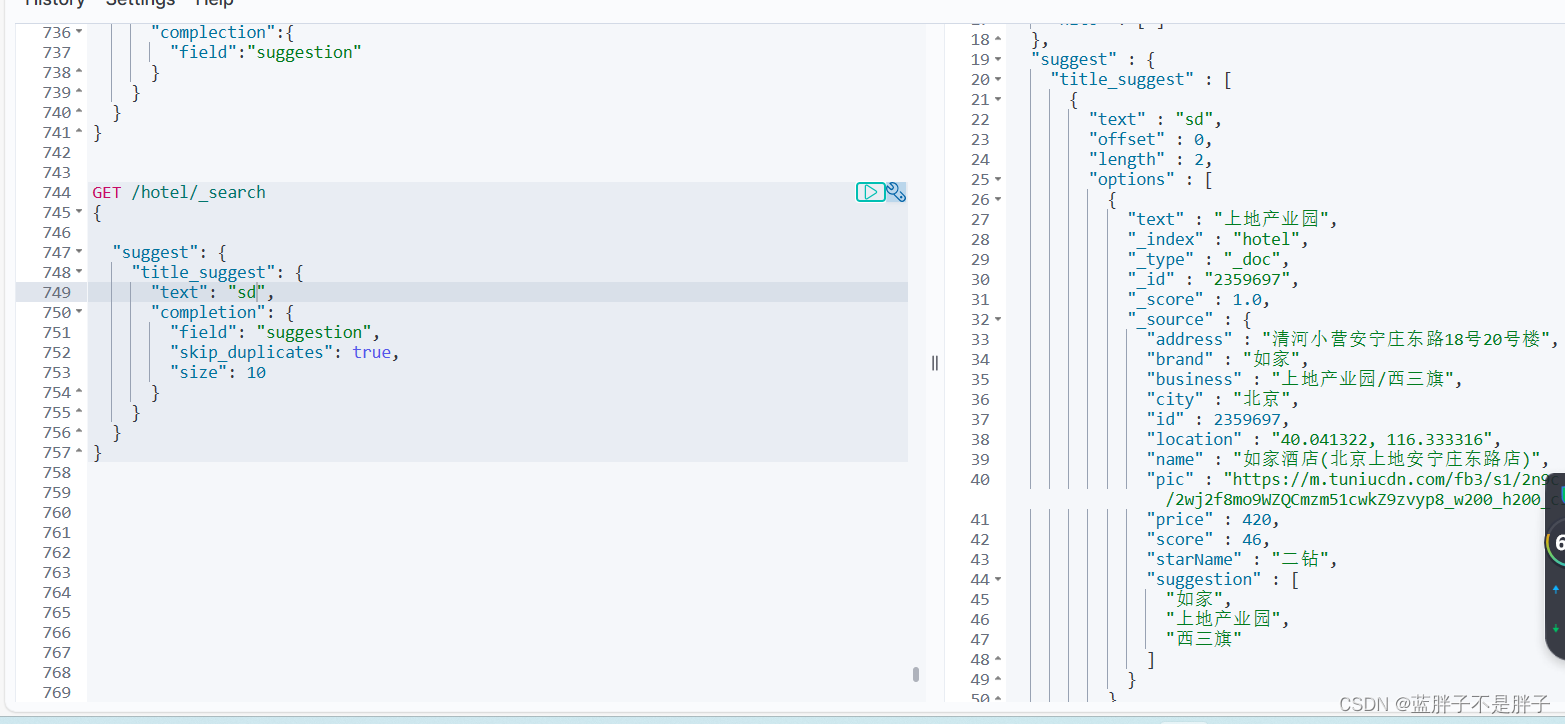The width and height of the screenshot is (1565, 724).
Task: Click the "score" : 46 output line
Action: click(1208, 539)
